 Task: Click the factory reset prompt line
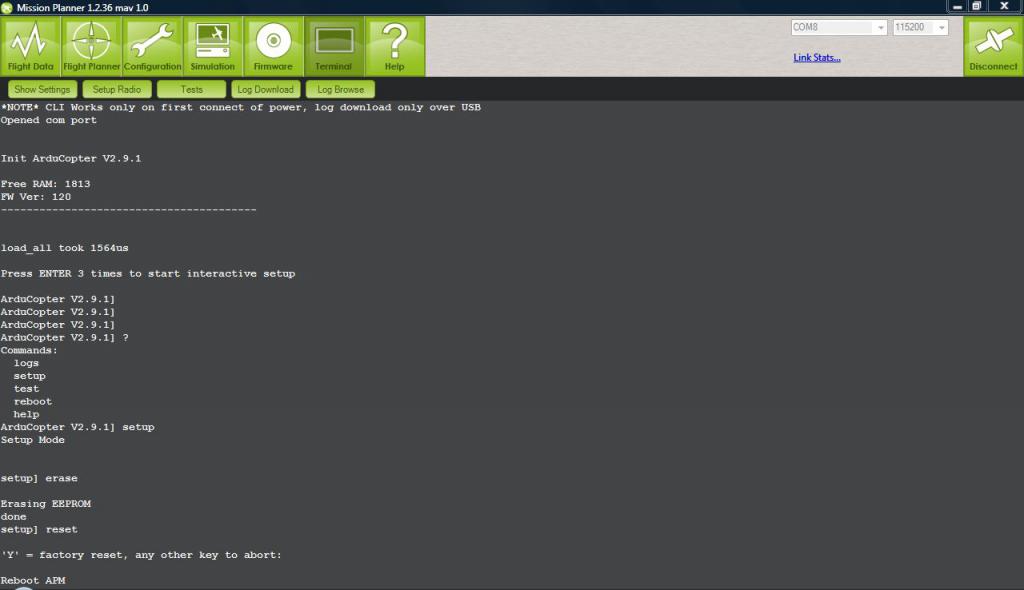(x=141, y=555)
